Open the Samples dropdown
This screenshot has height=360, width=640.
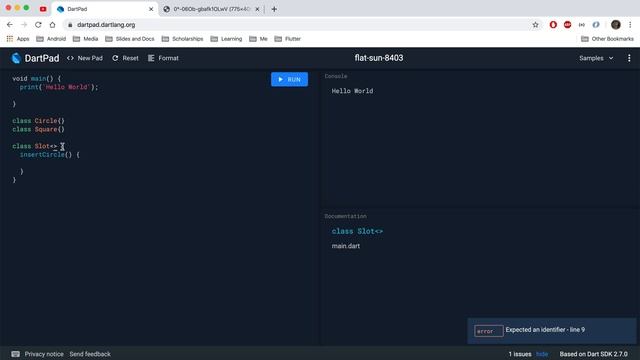(596, 58)
